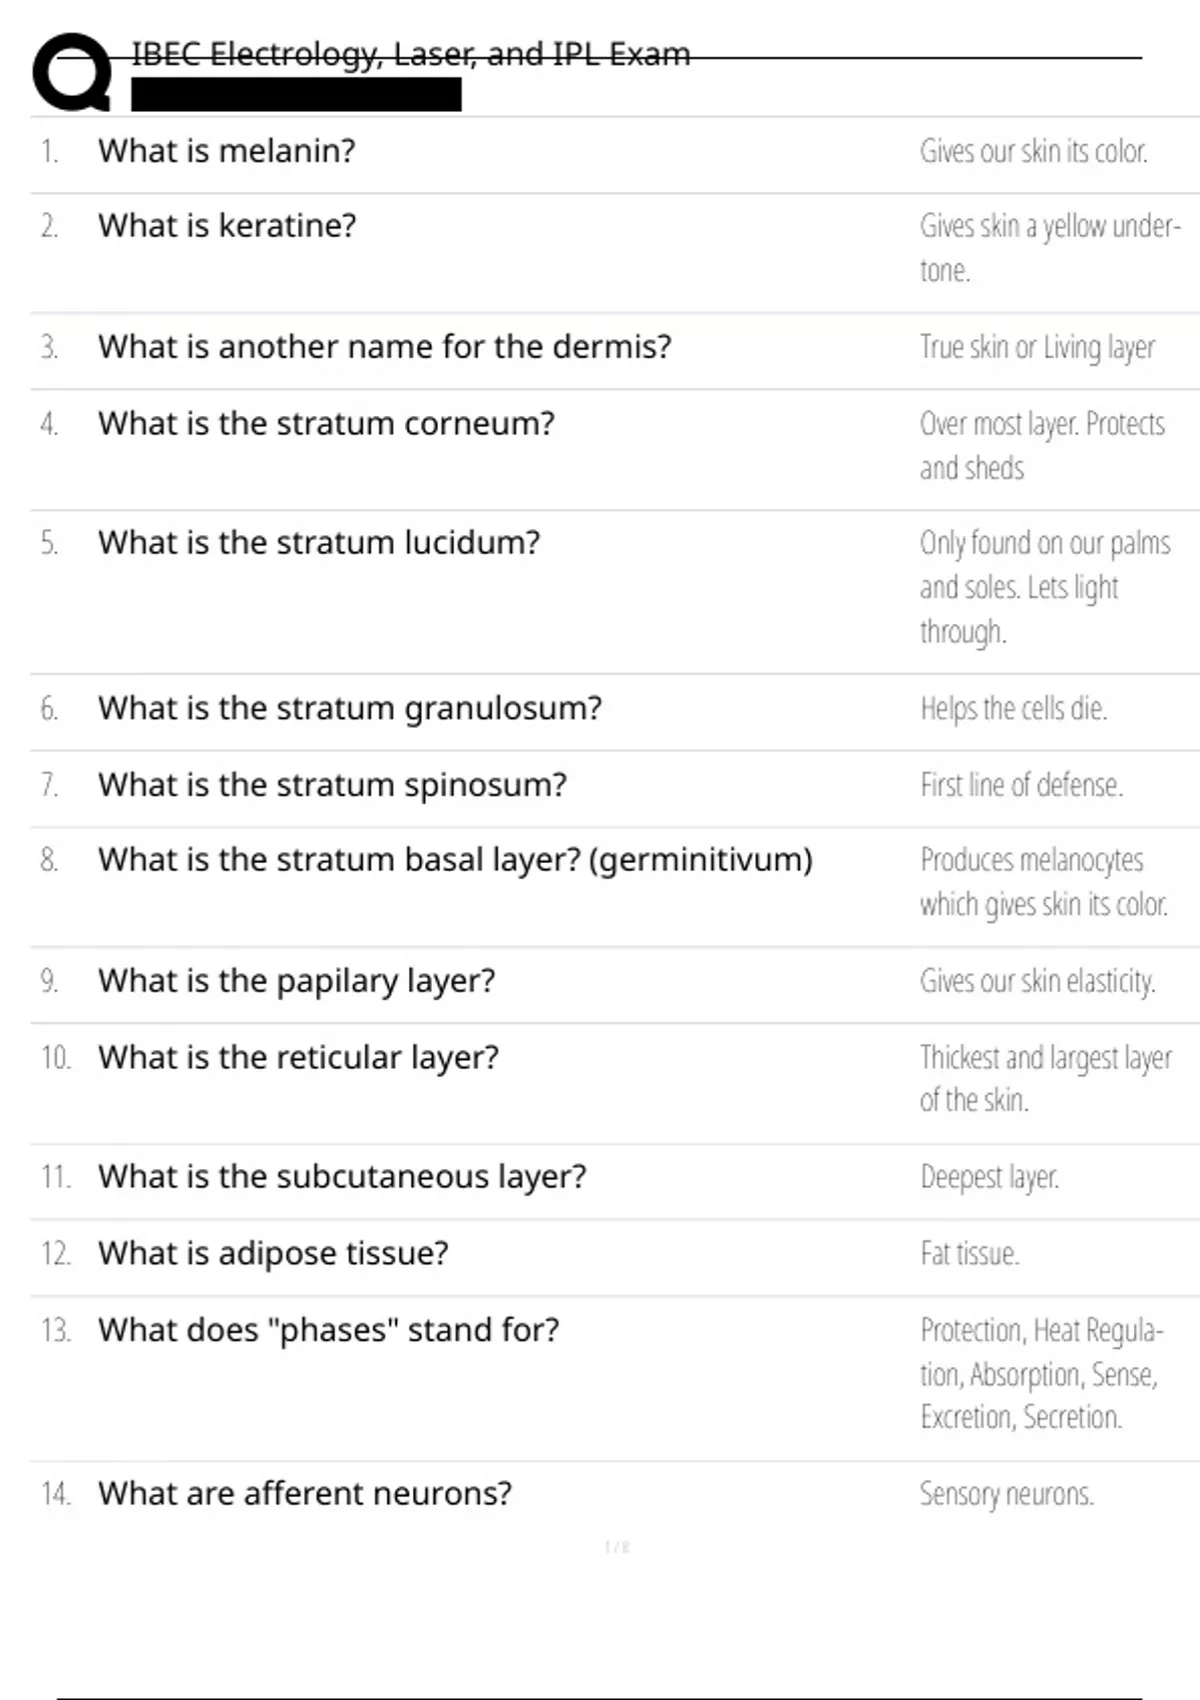The height and width of the screenshot is (1700, 1200).
Task: Select the 'phases' stand for question
Action: (x=328, y=1330)
